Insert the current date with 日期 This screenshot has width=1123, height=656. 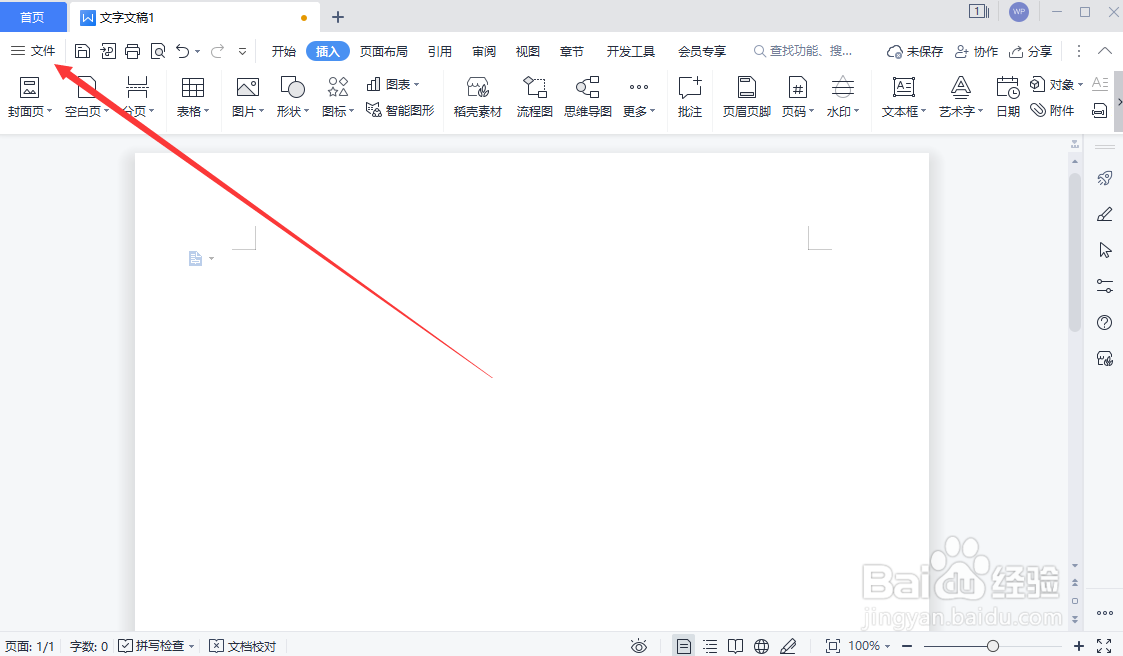coord(1007,96)
